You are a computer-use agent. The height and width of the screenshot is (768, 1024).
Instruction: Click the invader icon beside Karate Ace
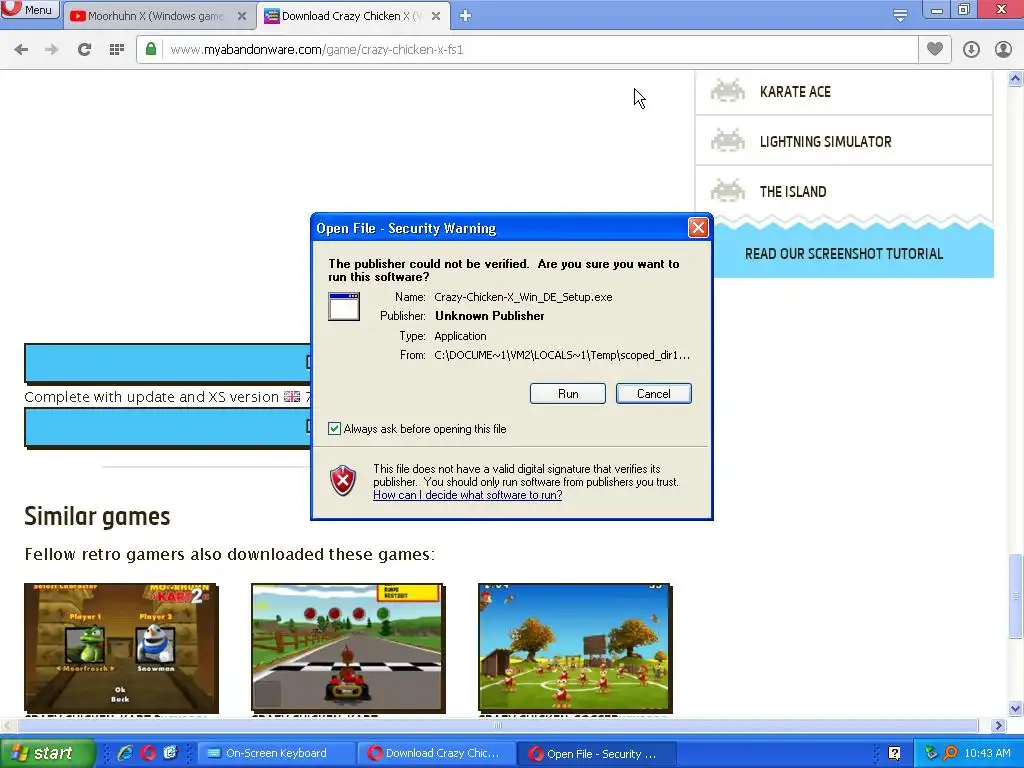tap(728, 91)
